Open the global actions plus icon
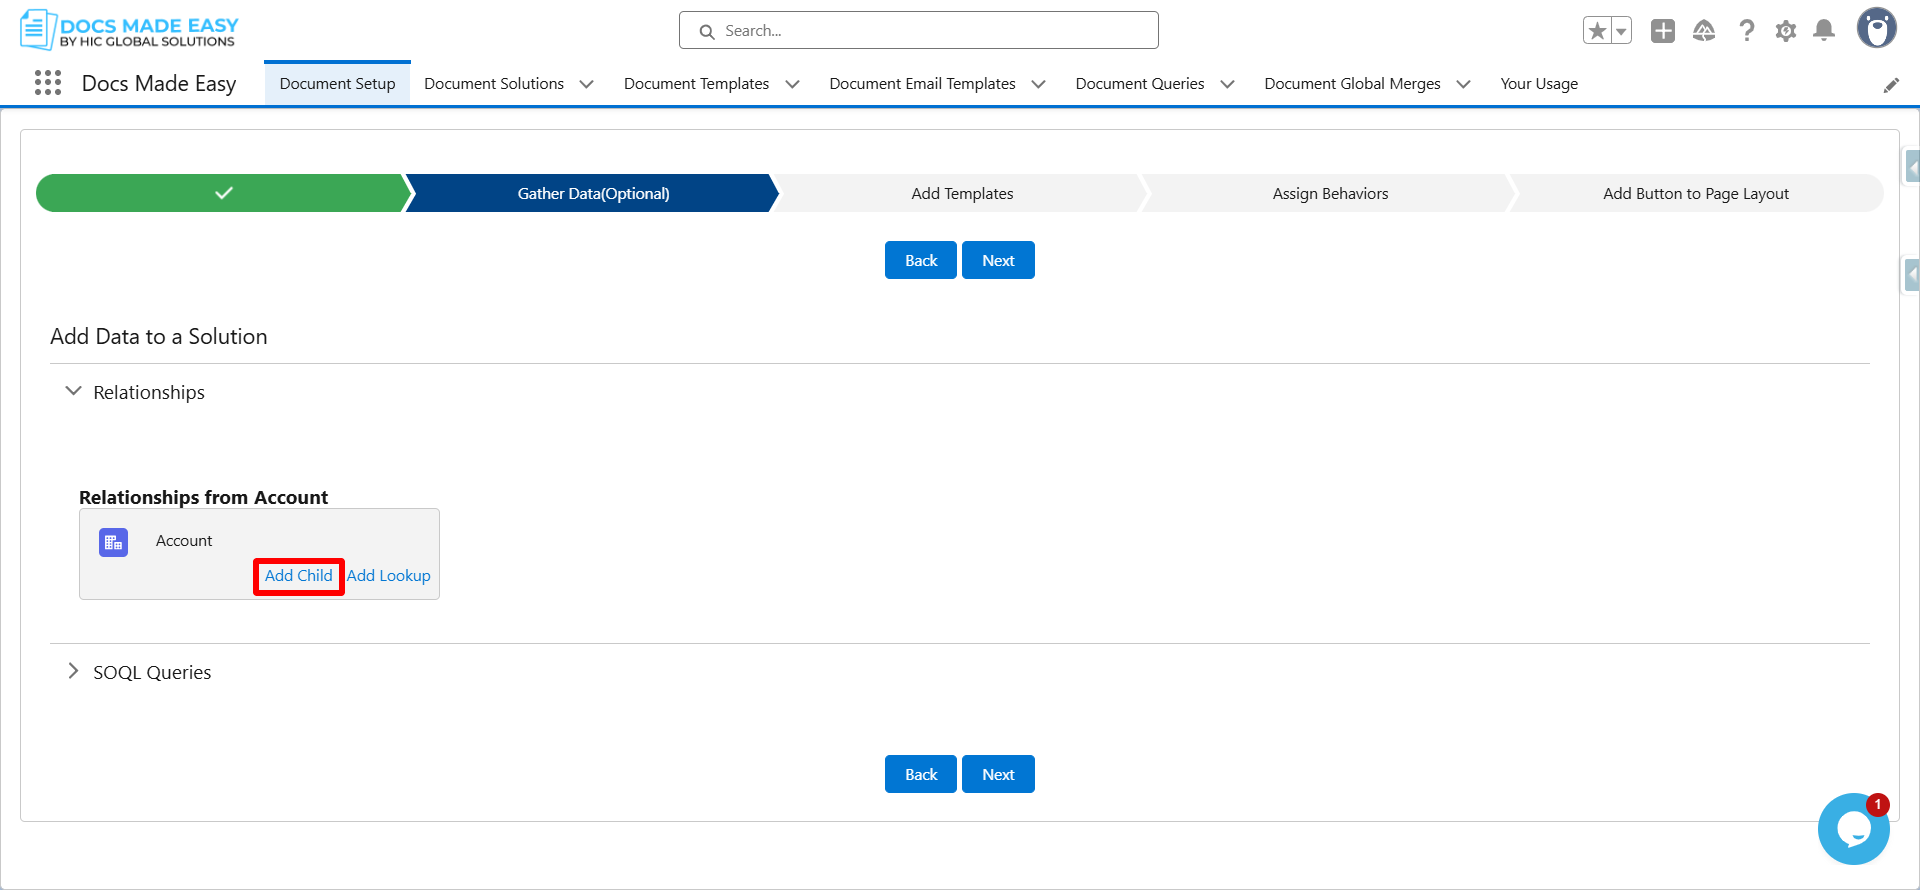Screen dimensions: 1920x890 pyautogui.click(x=1663, y=31)
